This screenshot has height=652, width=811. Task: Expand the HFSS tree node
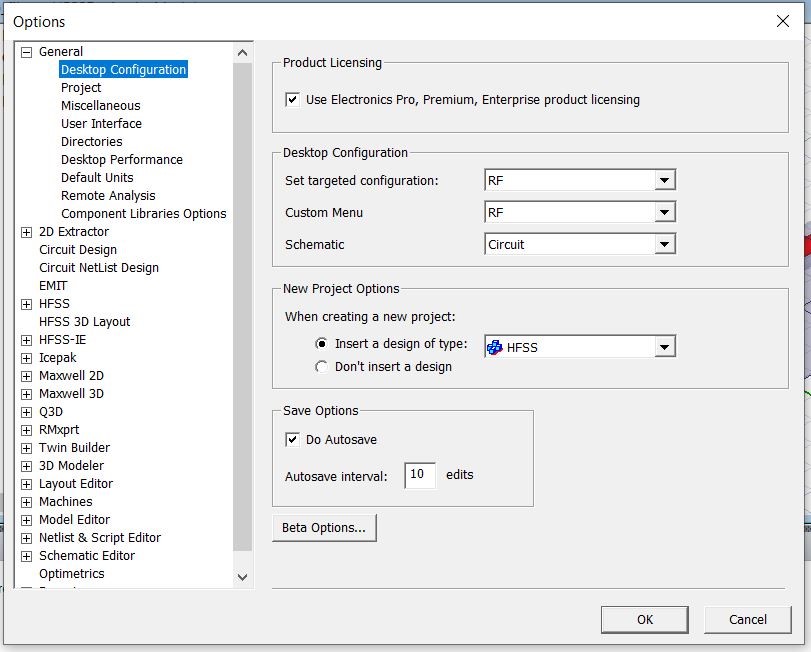[x=26, y=304]
